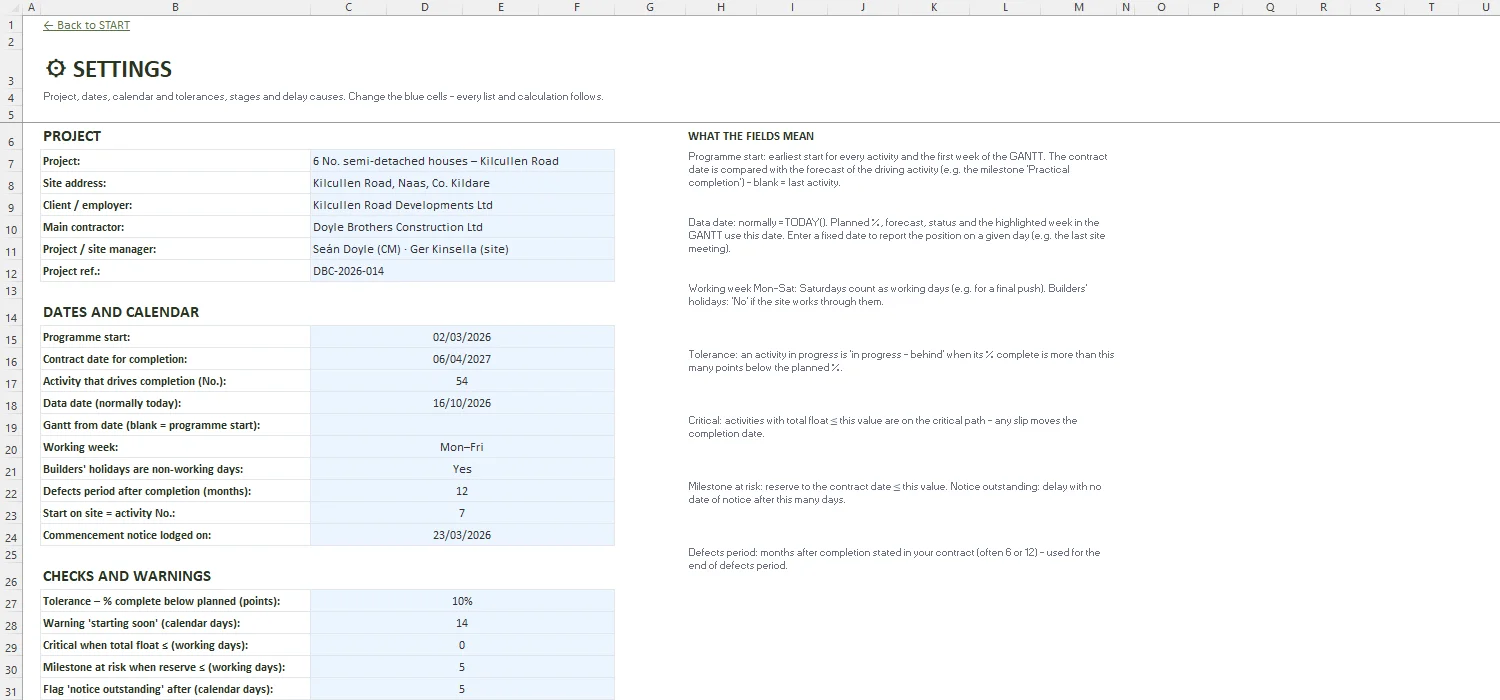Select the Commencement notice date 23/03/2026

click(x=462, y=535)
